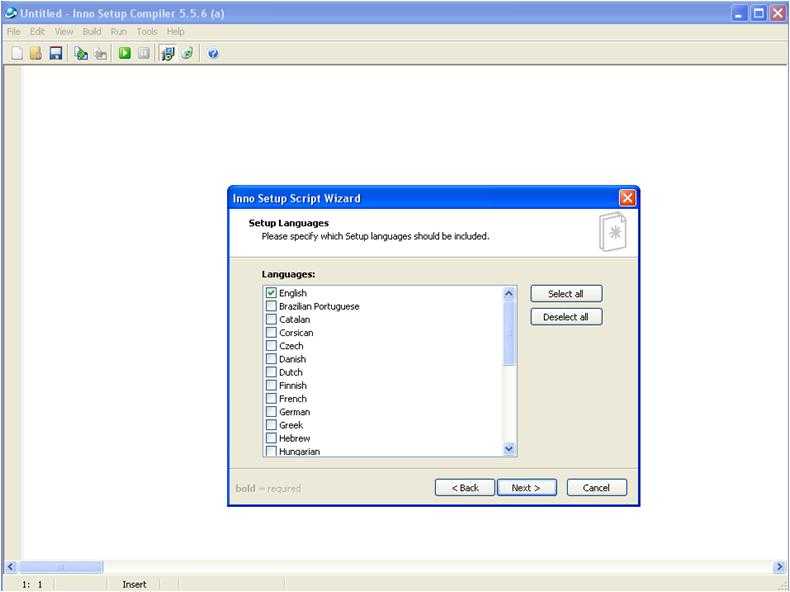
Task: Tick the German checkbox
Action: coord(271,412)
